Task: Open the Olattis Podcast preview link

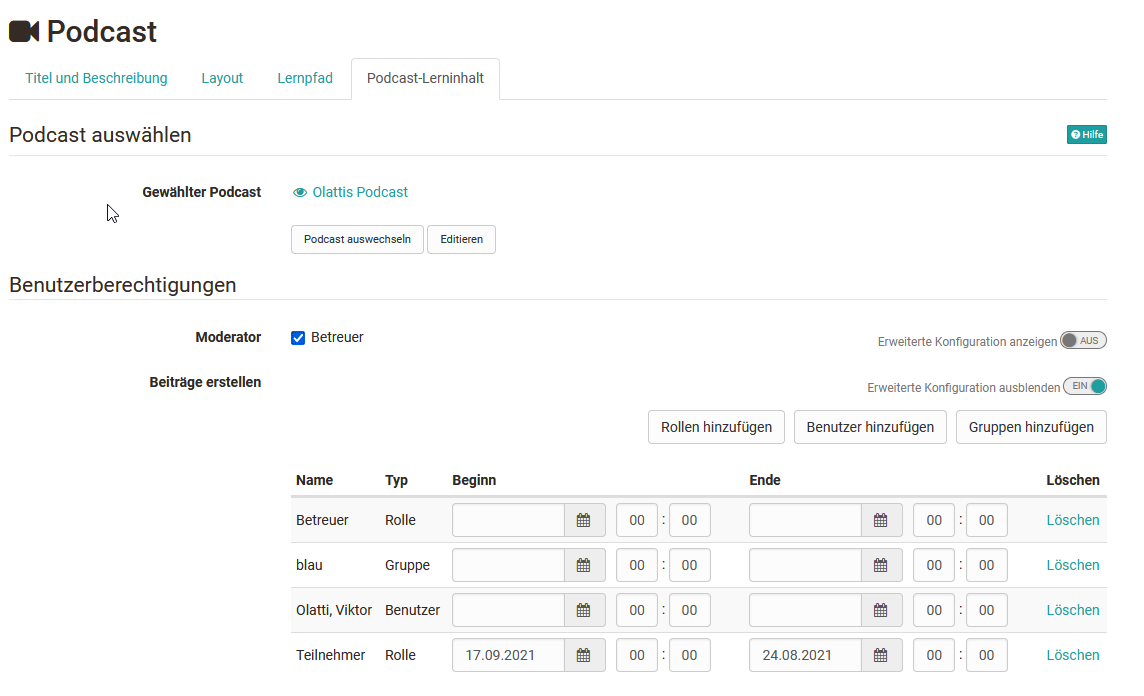Action: click(x=359, y=192)
